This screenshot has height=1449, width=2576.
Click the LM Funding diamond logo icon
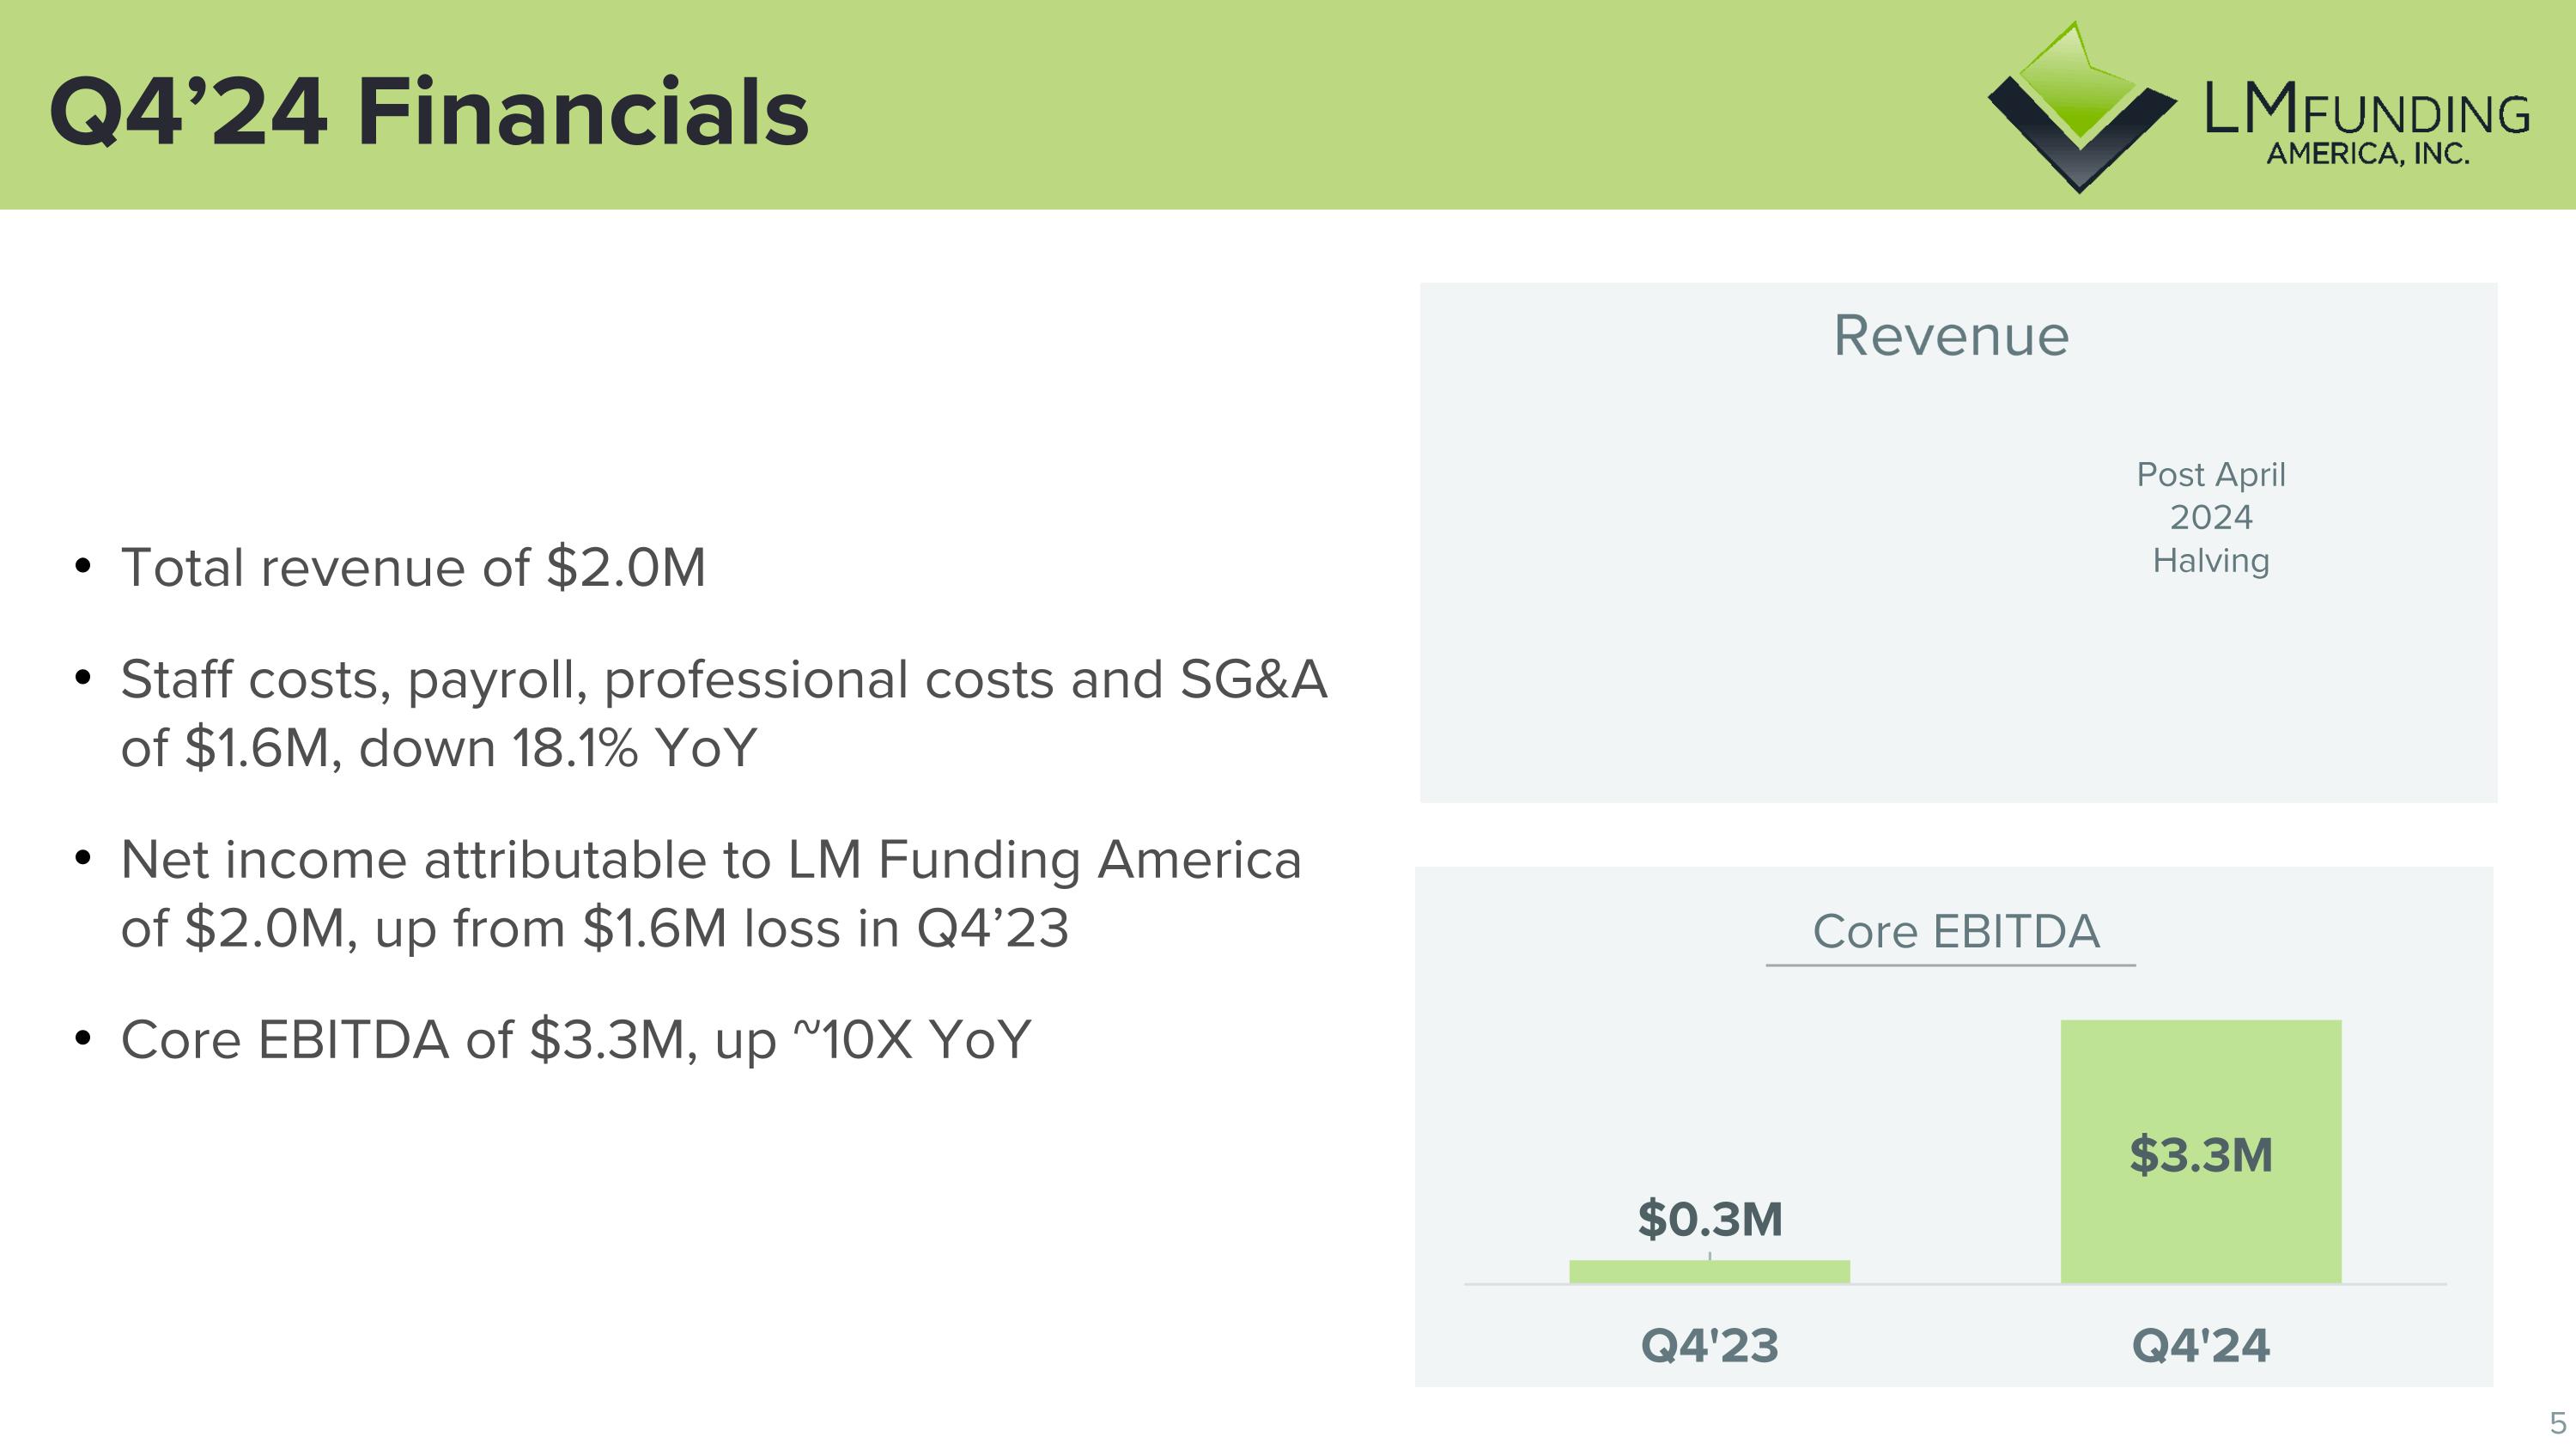(2080, 108)
